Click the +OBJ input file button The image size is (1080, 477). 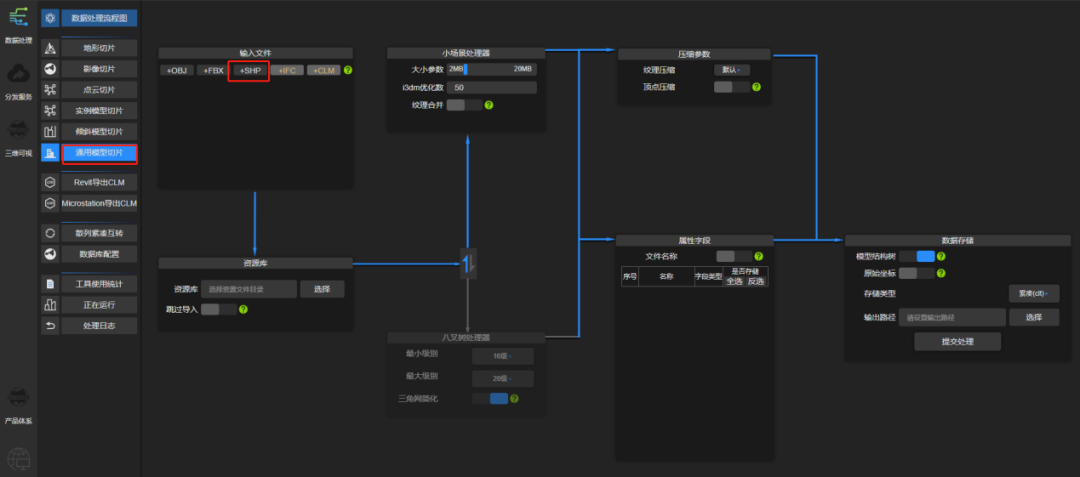(x=177, y=70)
